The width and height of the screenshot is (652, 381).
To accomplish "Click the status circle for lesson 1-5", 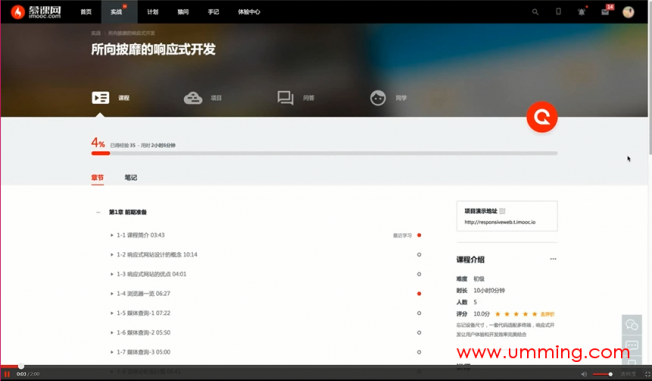I will coord(419,313).
